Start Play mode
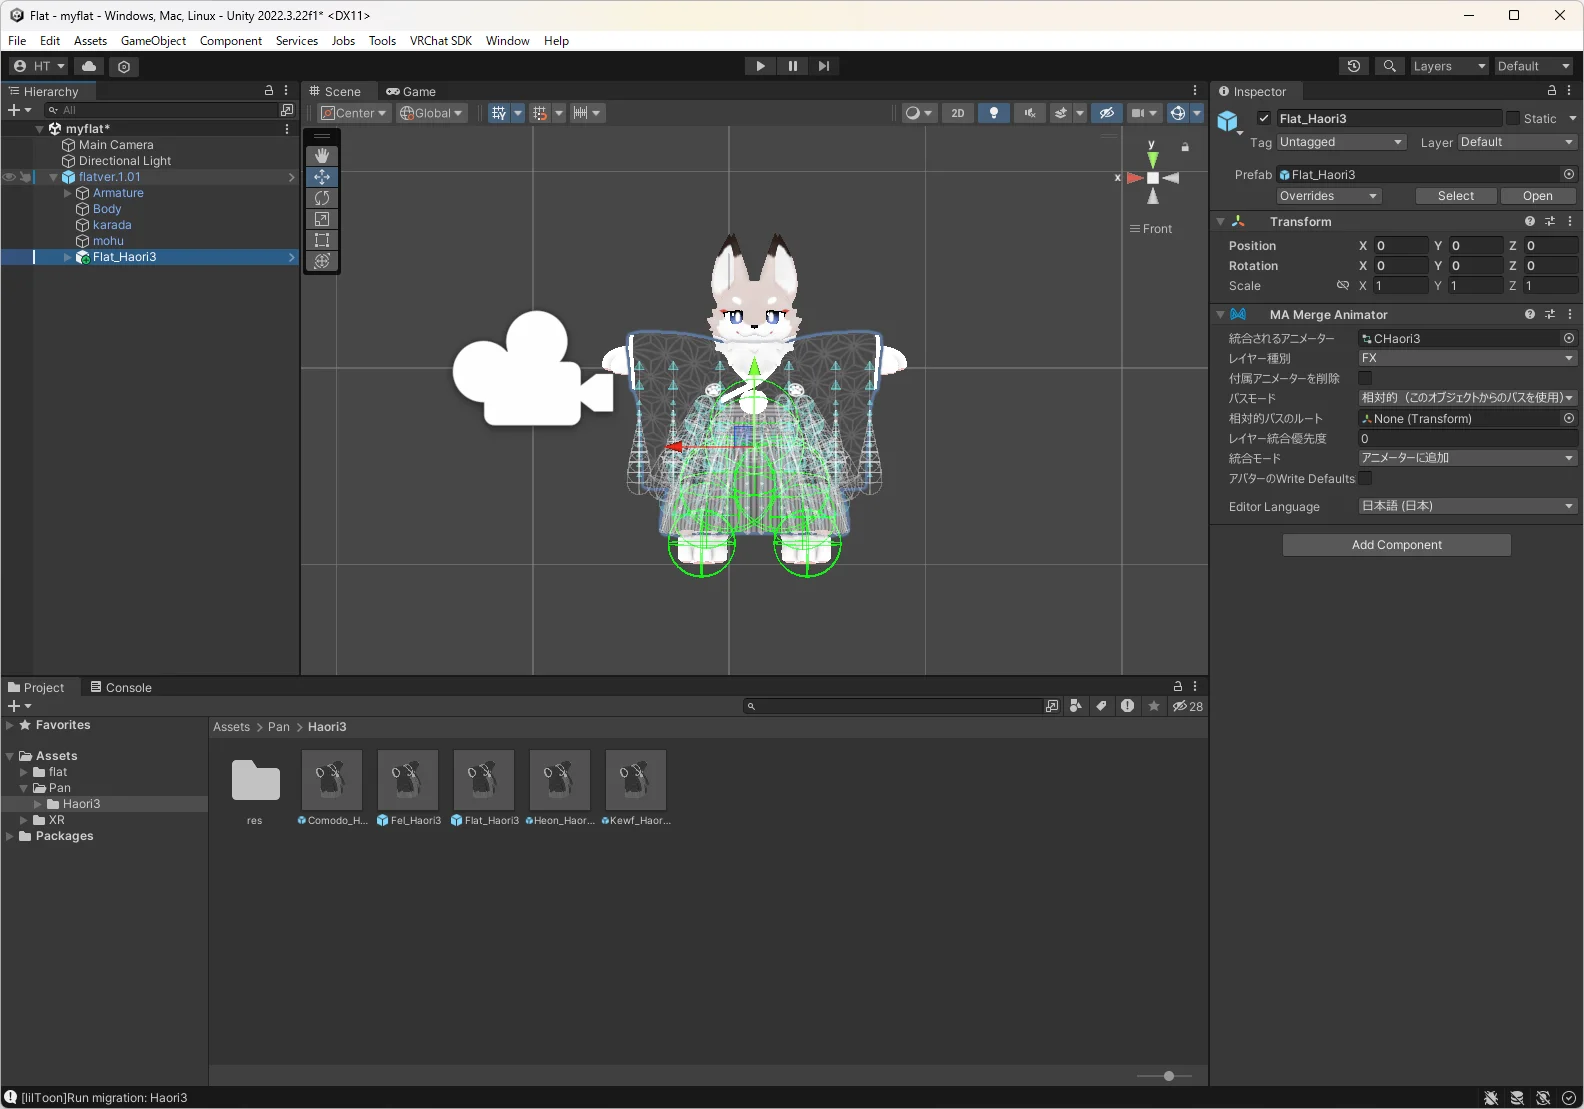 coord(761,66)
